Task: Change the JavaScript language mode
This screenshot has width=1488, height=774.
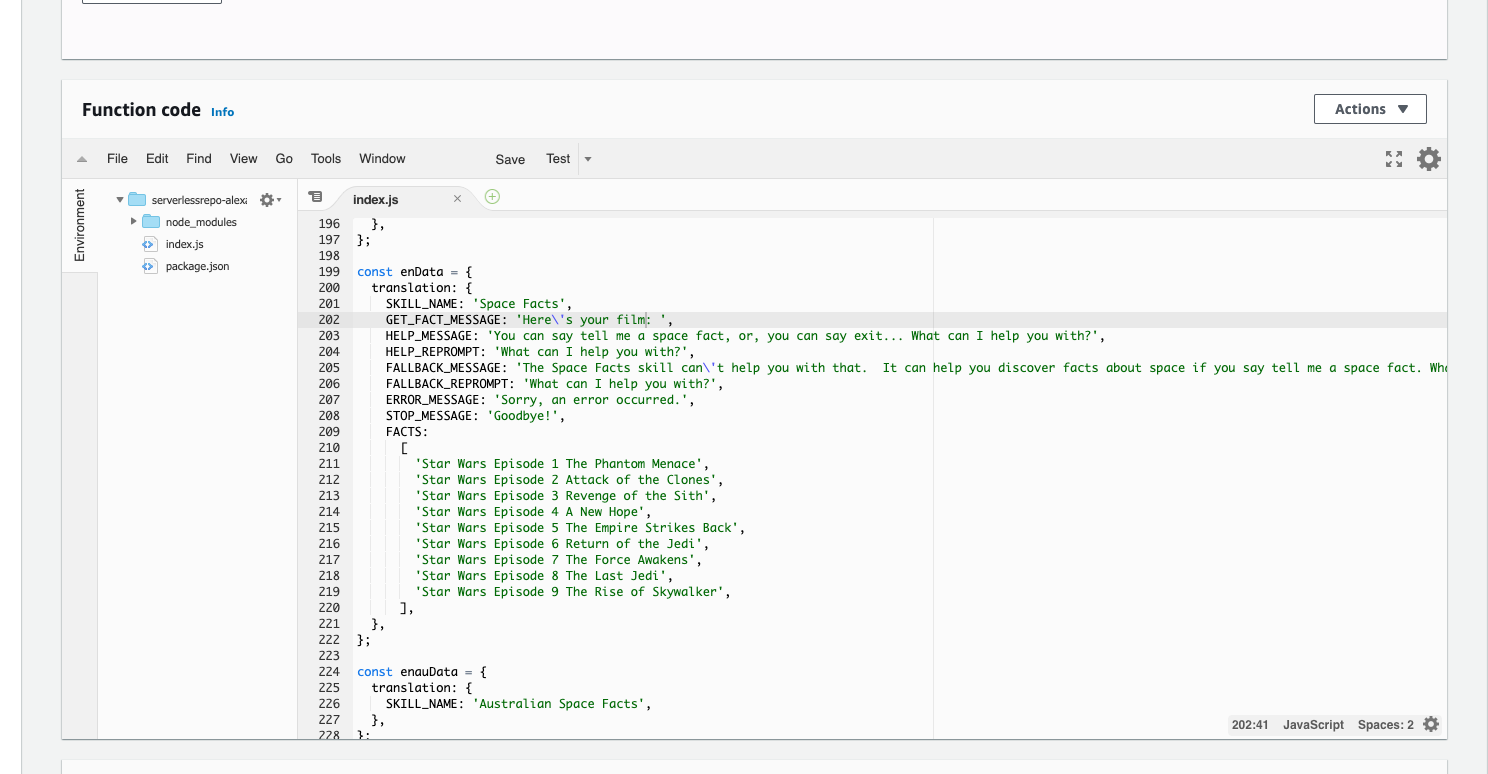Action: (x=1313, y=725)
